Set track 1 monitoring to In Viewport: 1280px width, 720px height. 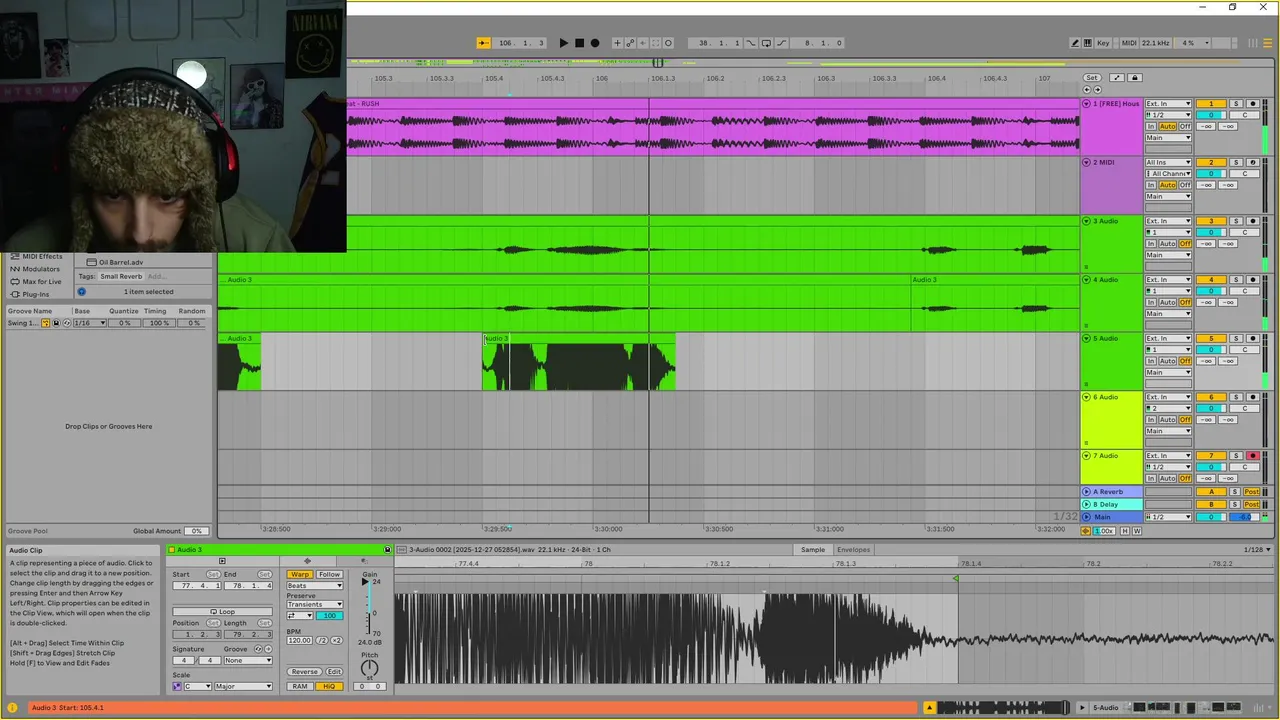pos(1151,126)
